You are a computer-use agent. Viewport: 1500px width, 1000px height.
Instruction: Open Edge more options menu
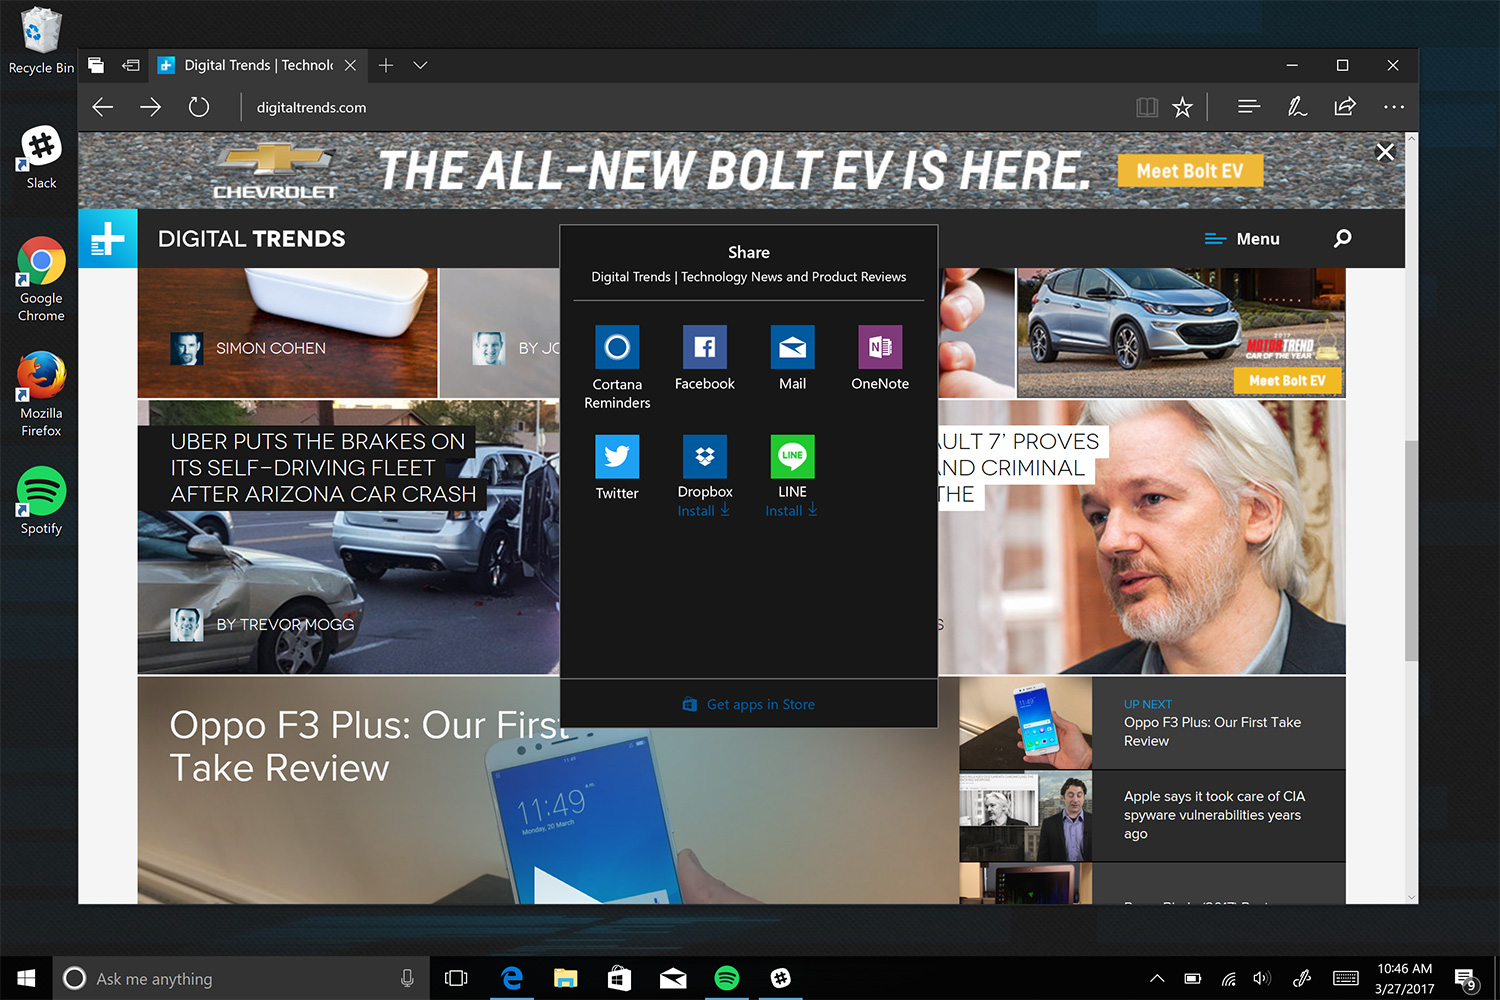1394,106
